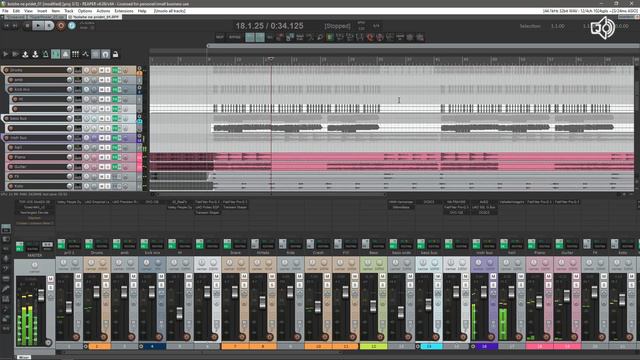Open the Actions menu
640x360 pixels.
103,11
